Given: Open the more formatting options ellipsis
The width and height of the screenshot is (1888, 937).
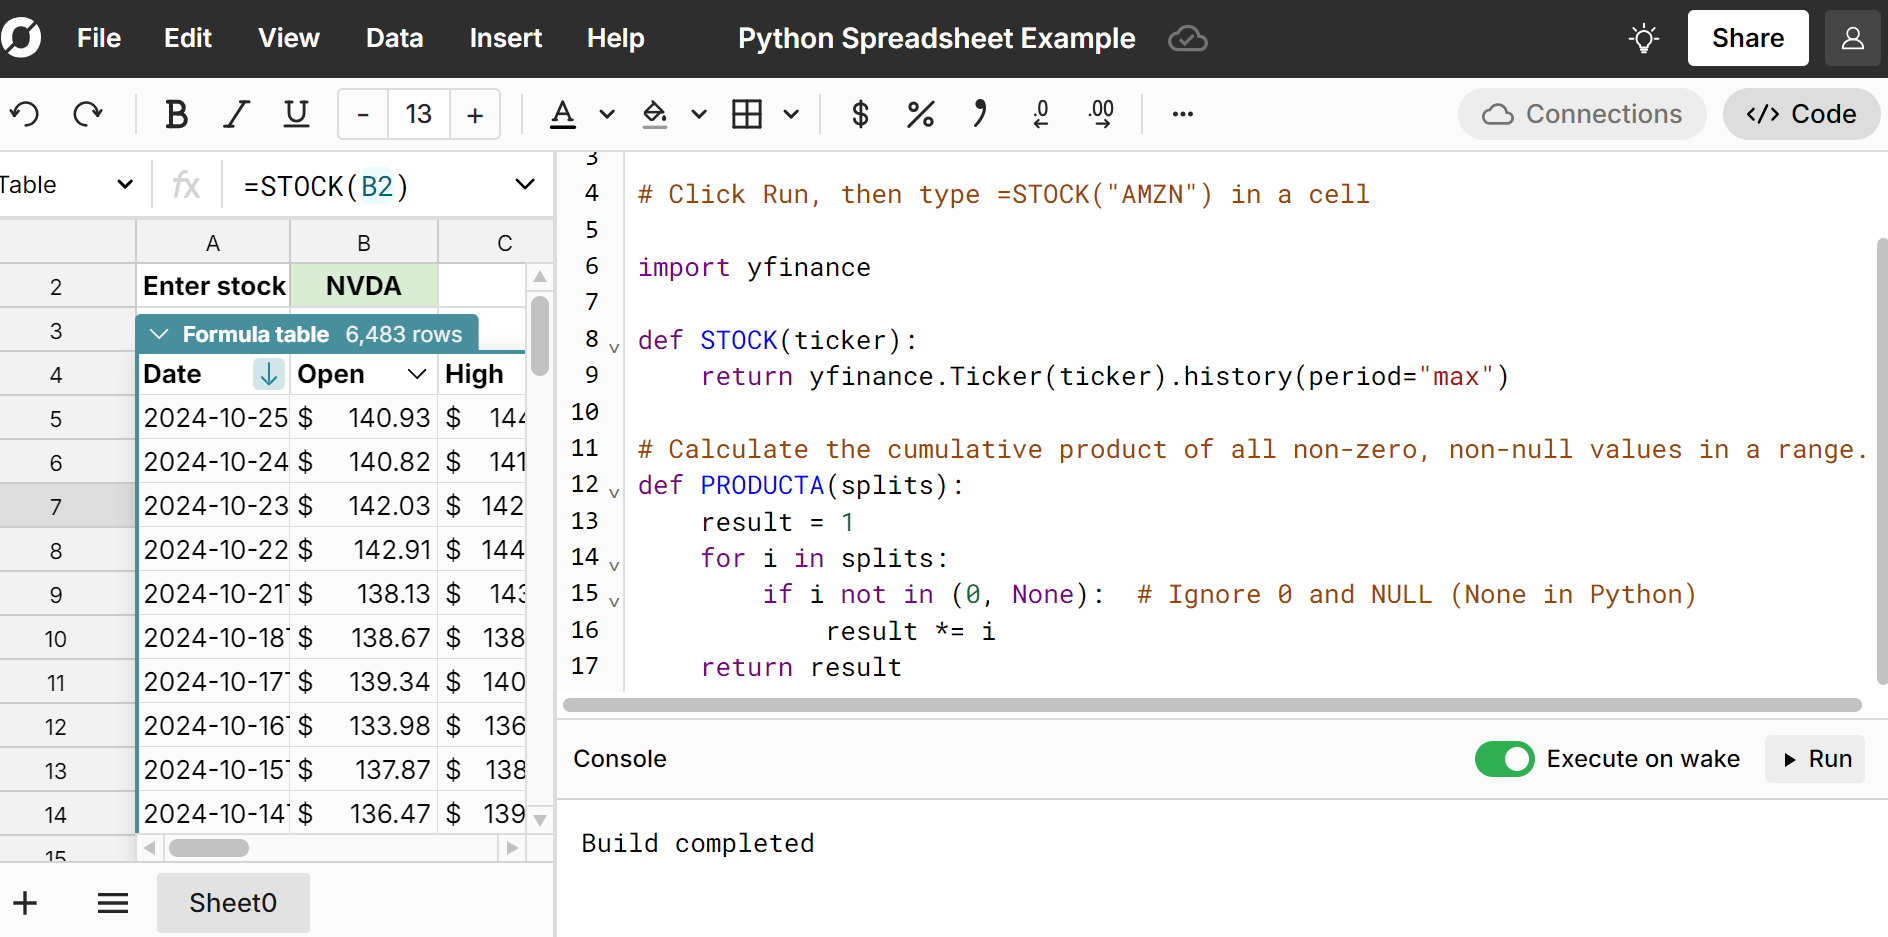Looking at the screenshot, I should tap(1182, 114).
